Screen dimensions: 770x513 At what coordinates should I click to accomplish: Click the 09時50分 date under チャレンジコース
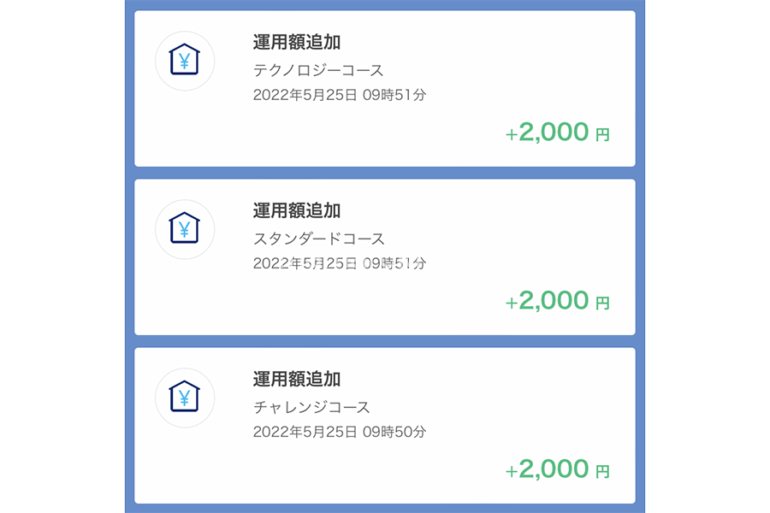340,432
